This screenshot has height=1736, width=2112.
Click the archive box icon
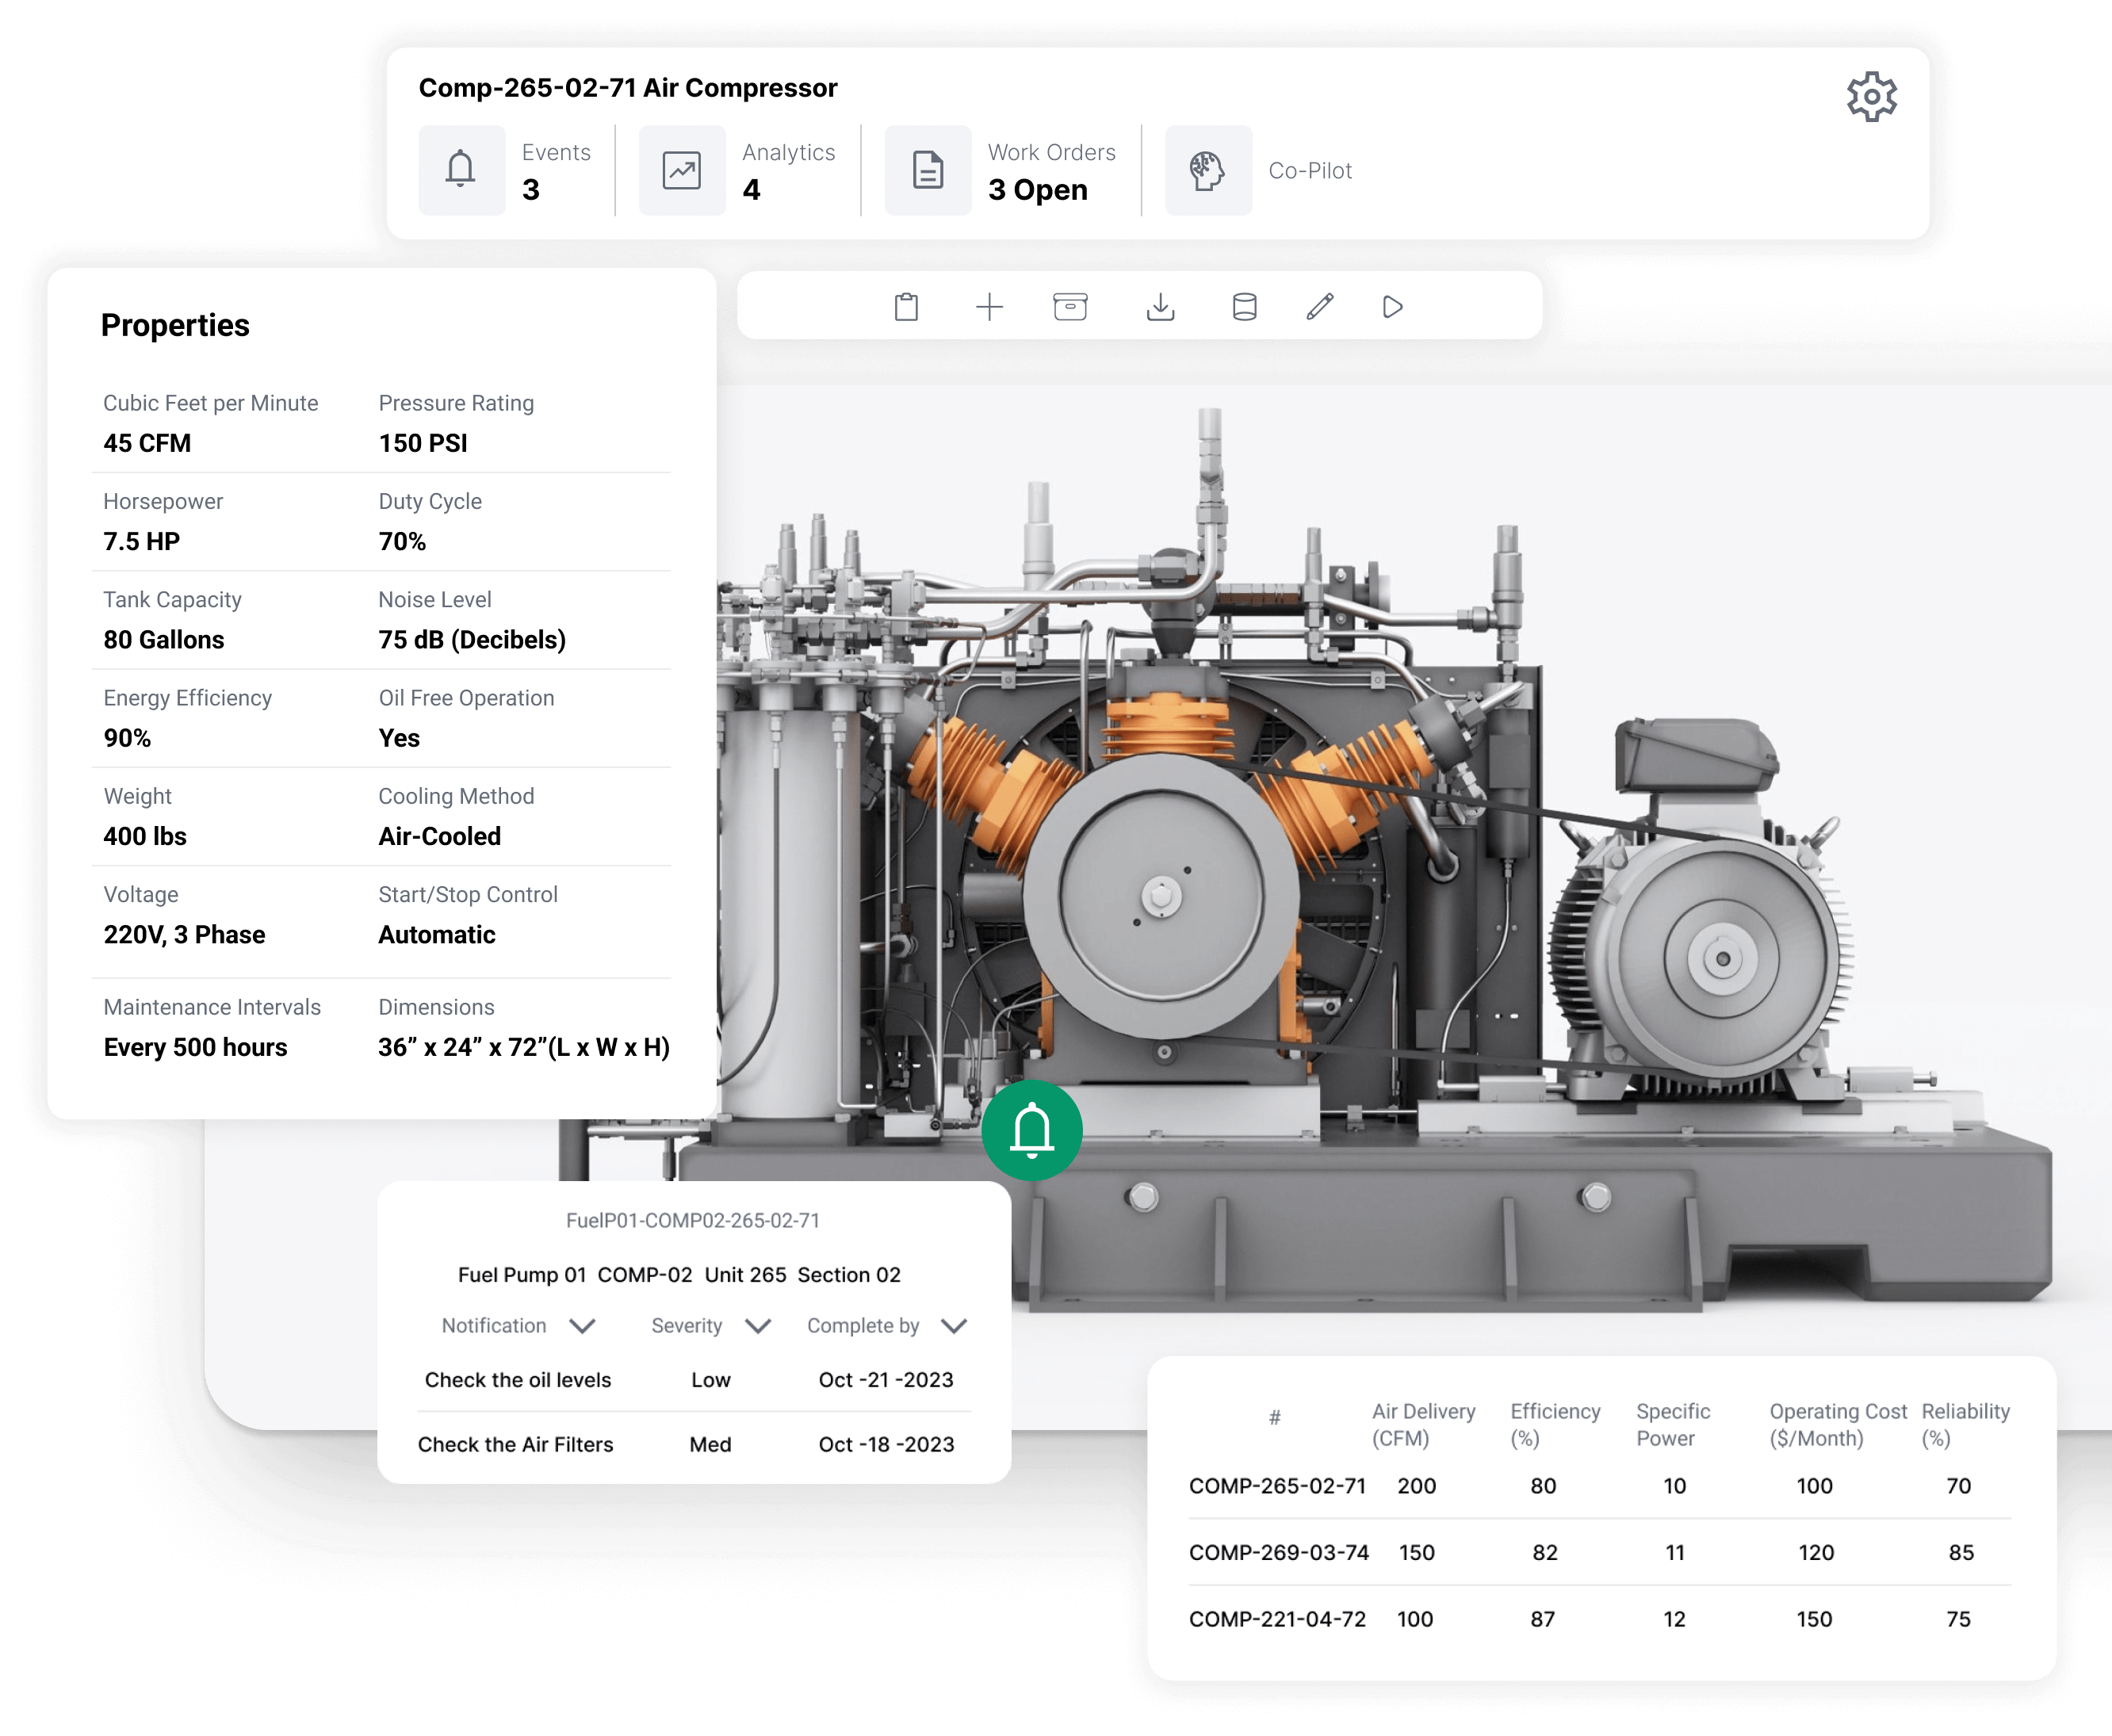tap(1070, 306)
